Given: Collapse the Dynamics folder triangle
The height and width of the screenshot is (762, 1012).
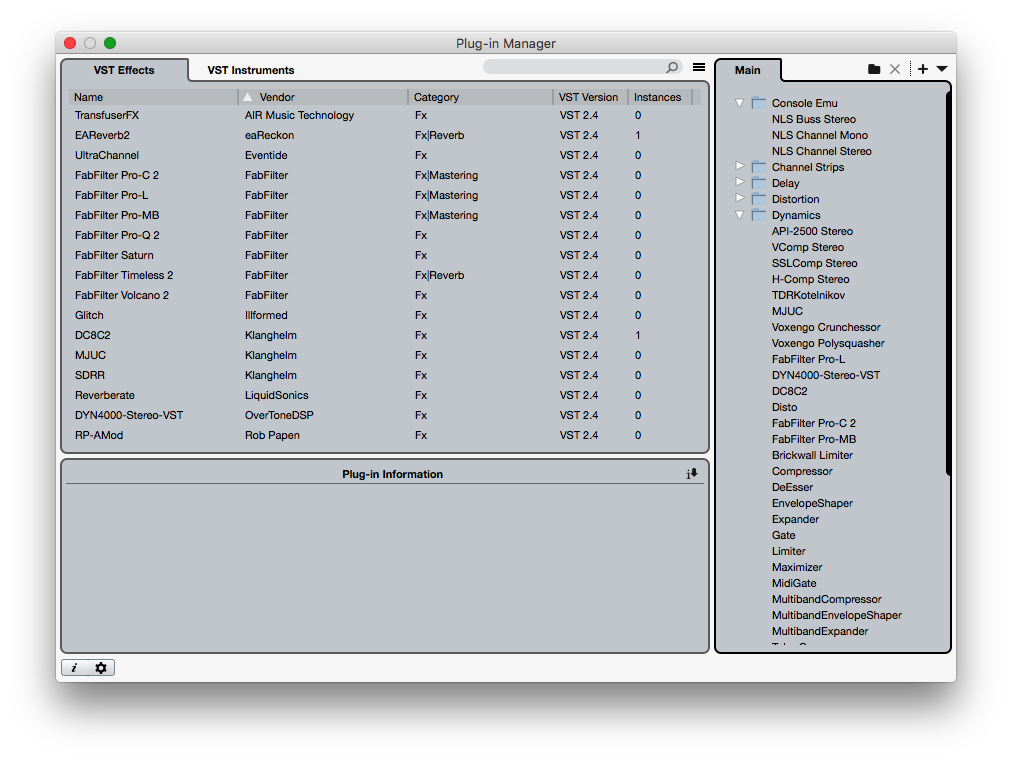Looking at the screenshot, I should 739,215.
